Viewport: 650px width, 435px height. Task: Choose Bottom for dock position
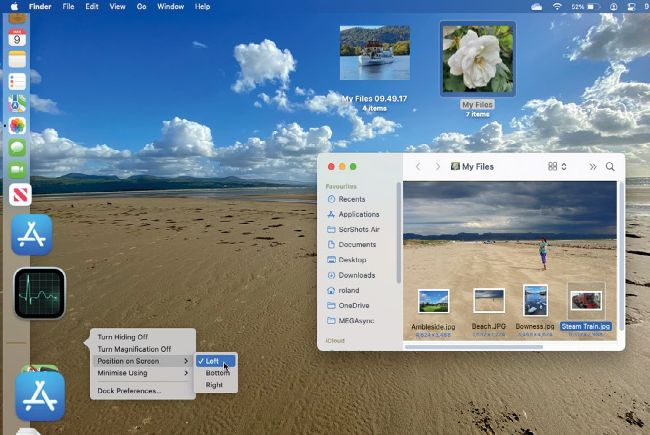(x=217, y=373)
